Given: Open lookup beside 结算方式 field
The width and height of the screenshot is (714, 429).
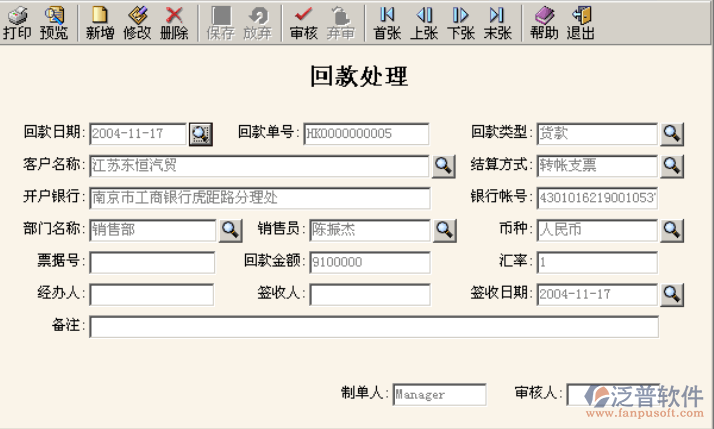Looking at the screenshot, I should tap(672, 166).
